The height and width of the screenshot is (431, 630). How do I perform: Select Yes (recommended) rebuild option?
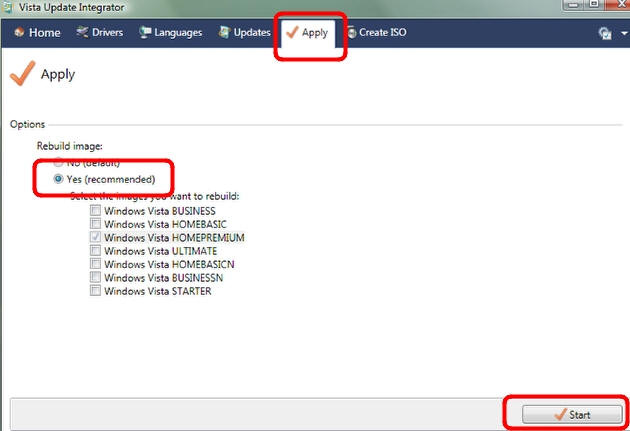pyautogui.click(x=59, y=179)
